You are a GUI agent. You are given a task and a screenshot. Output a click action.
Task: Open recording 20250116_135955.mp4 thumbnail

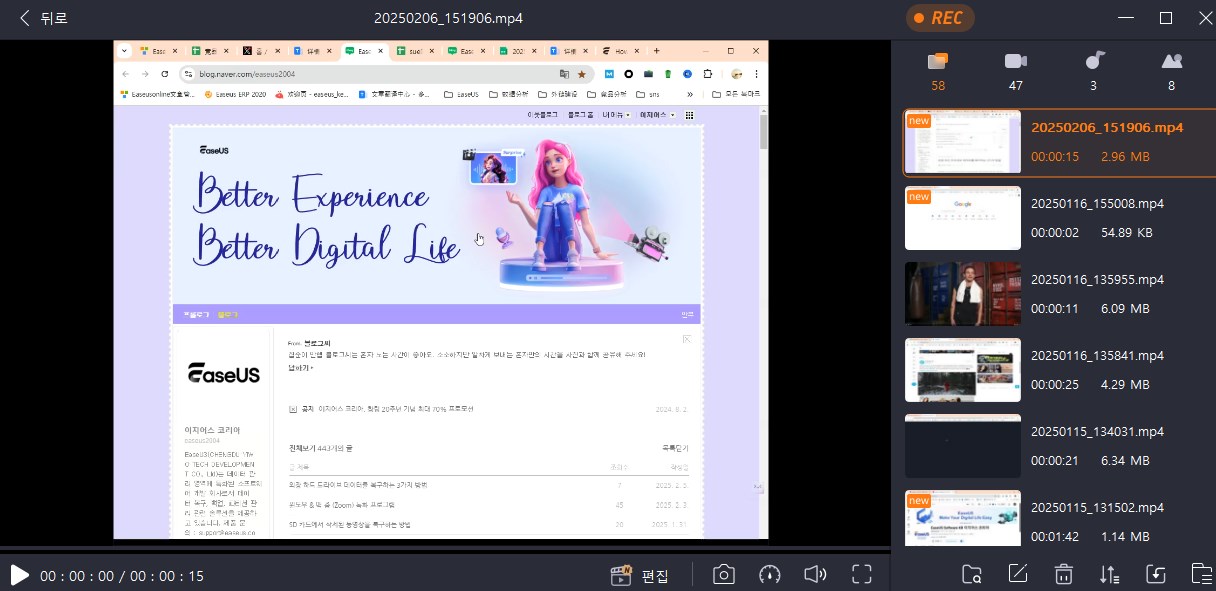tap(962, 294)
